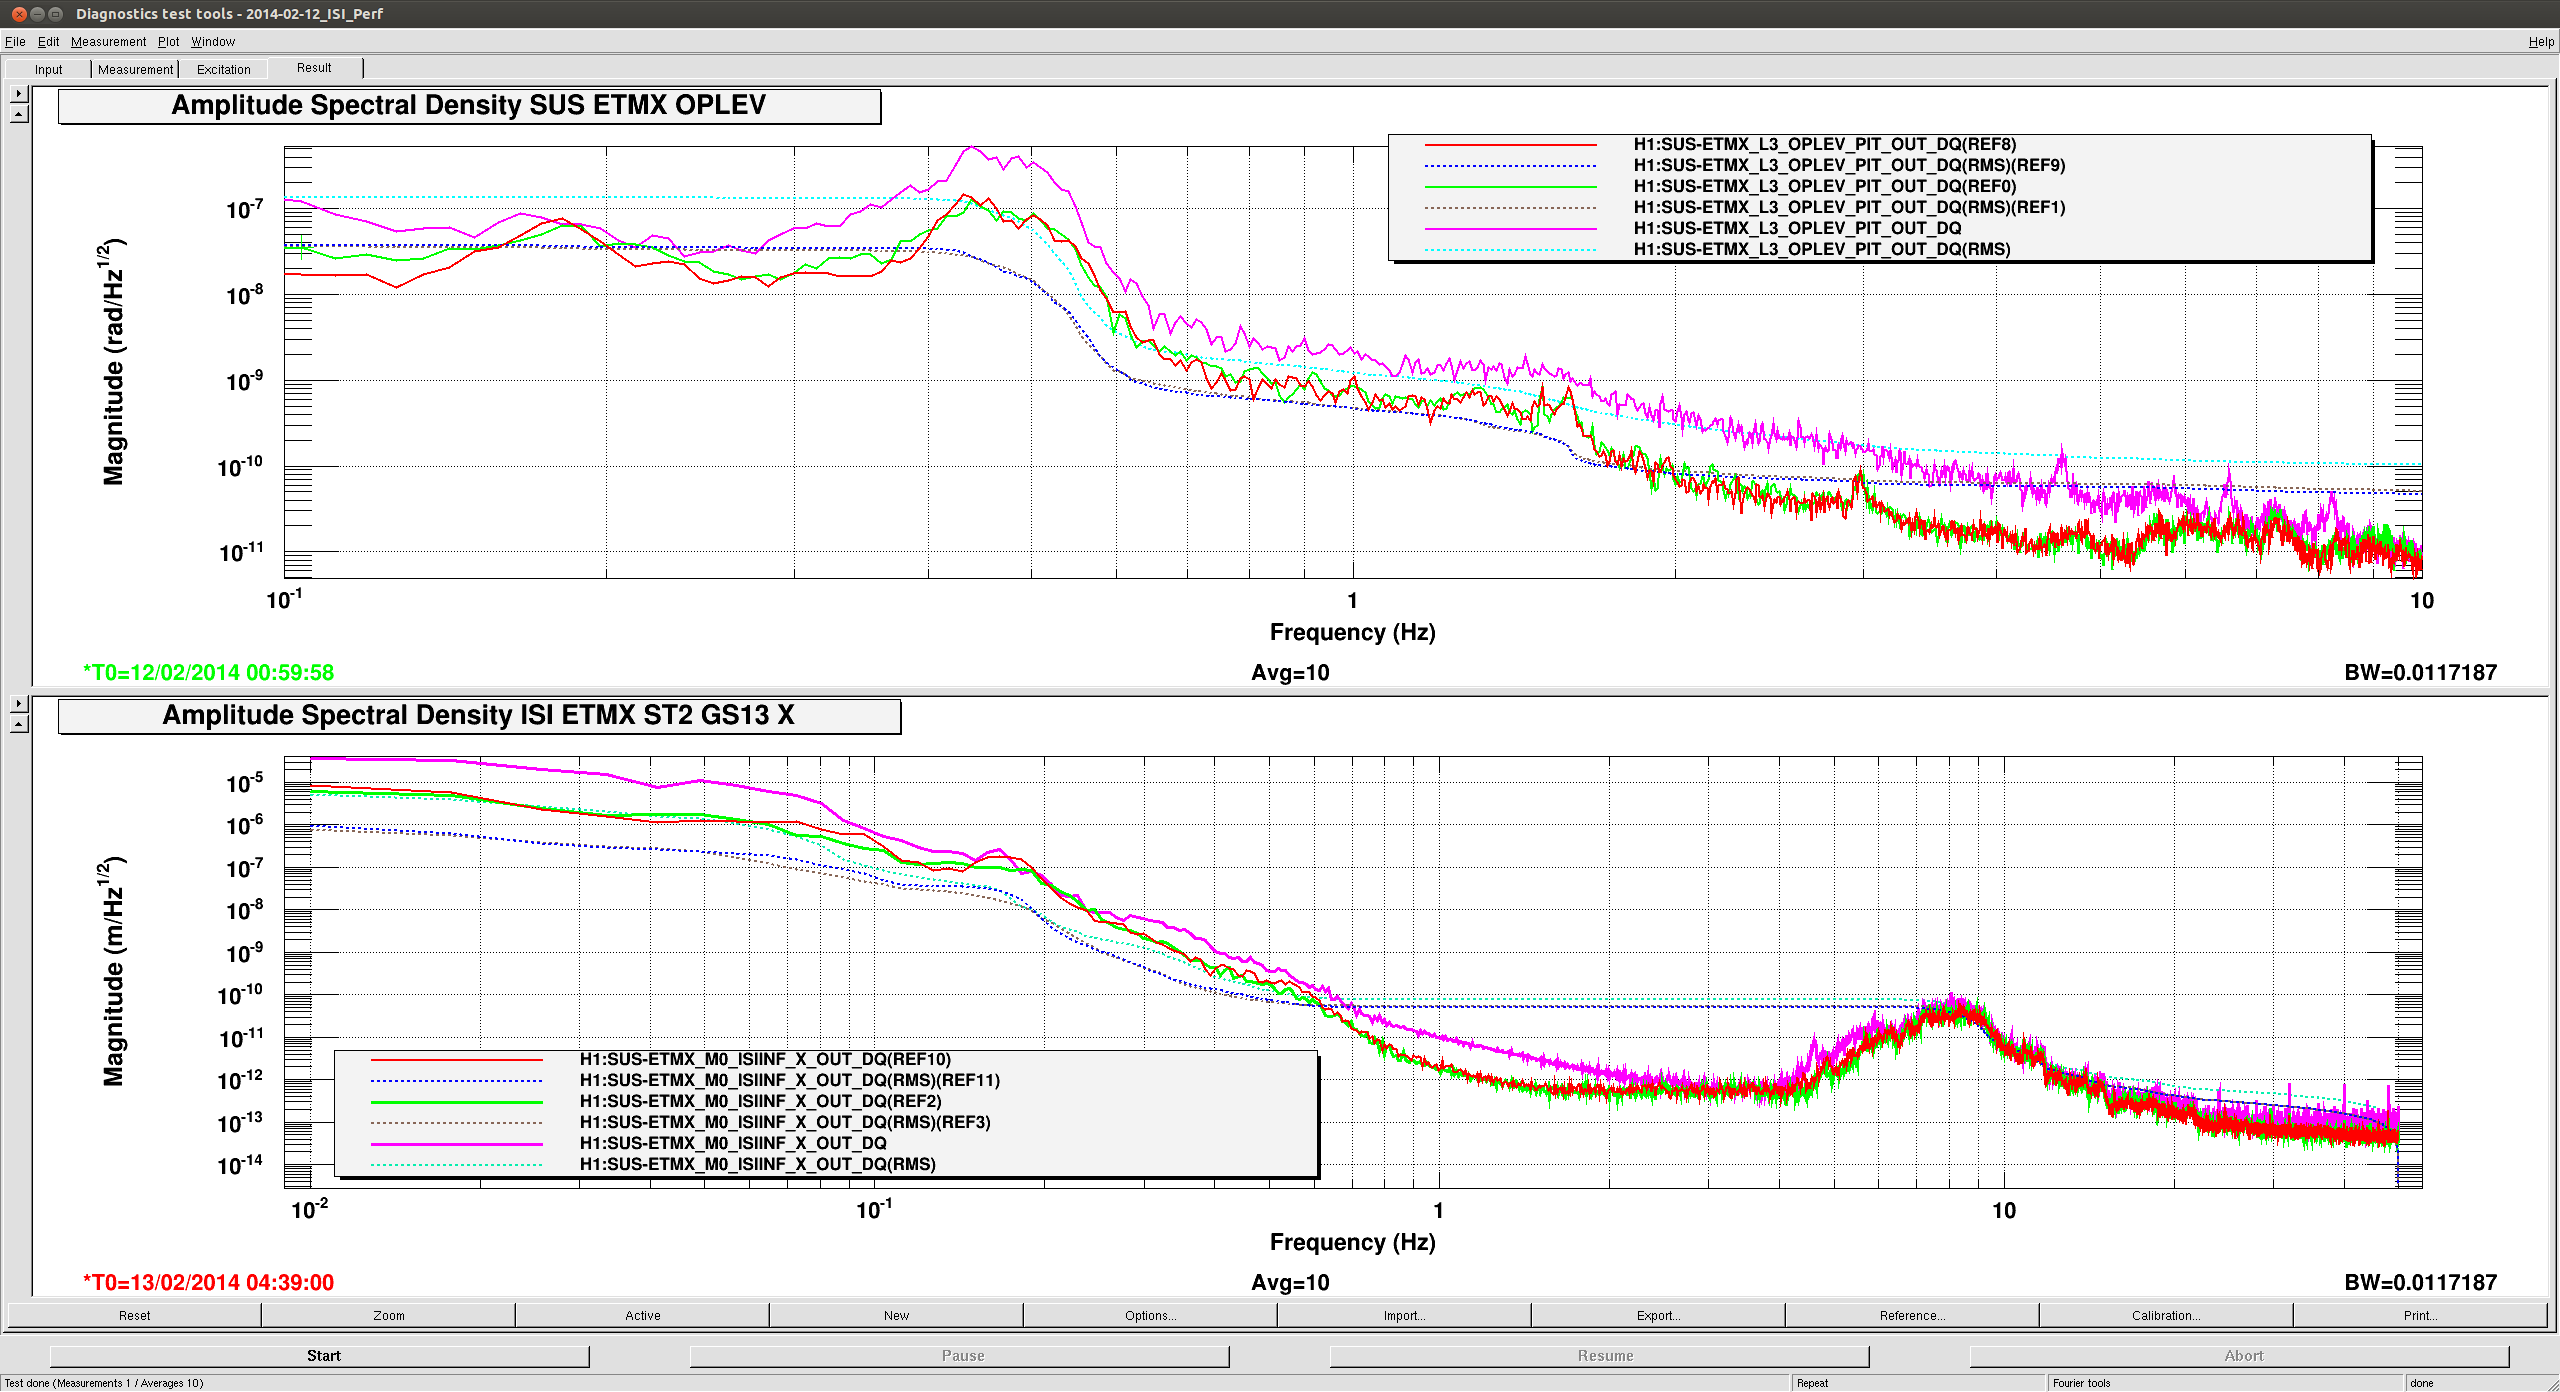
Task: Click the green line swatch for REF0
Action: pos(1510,187)
